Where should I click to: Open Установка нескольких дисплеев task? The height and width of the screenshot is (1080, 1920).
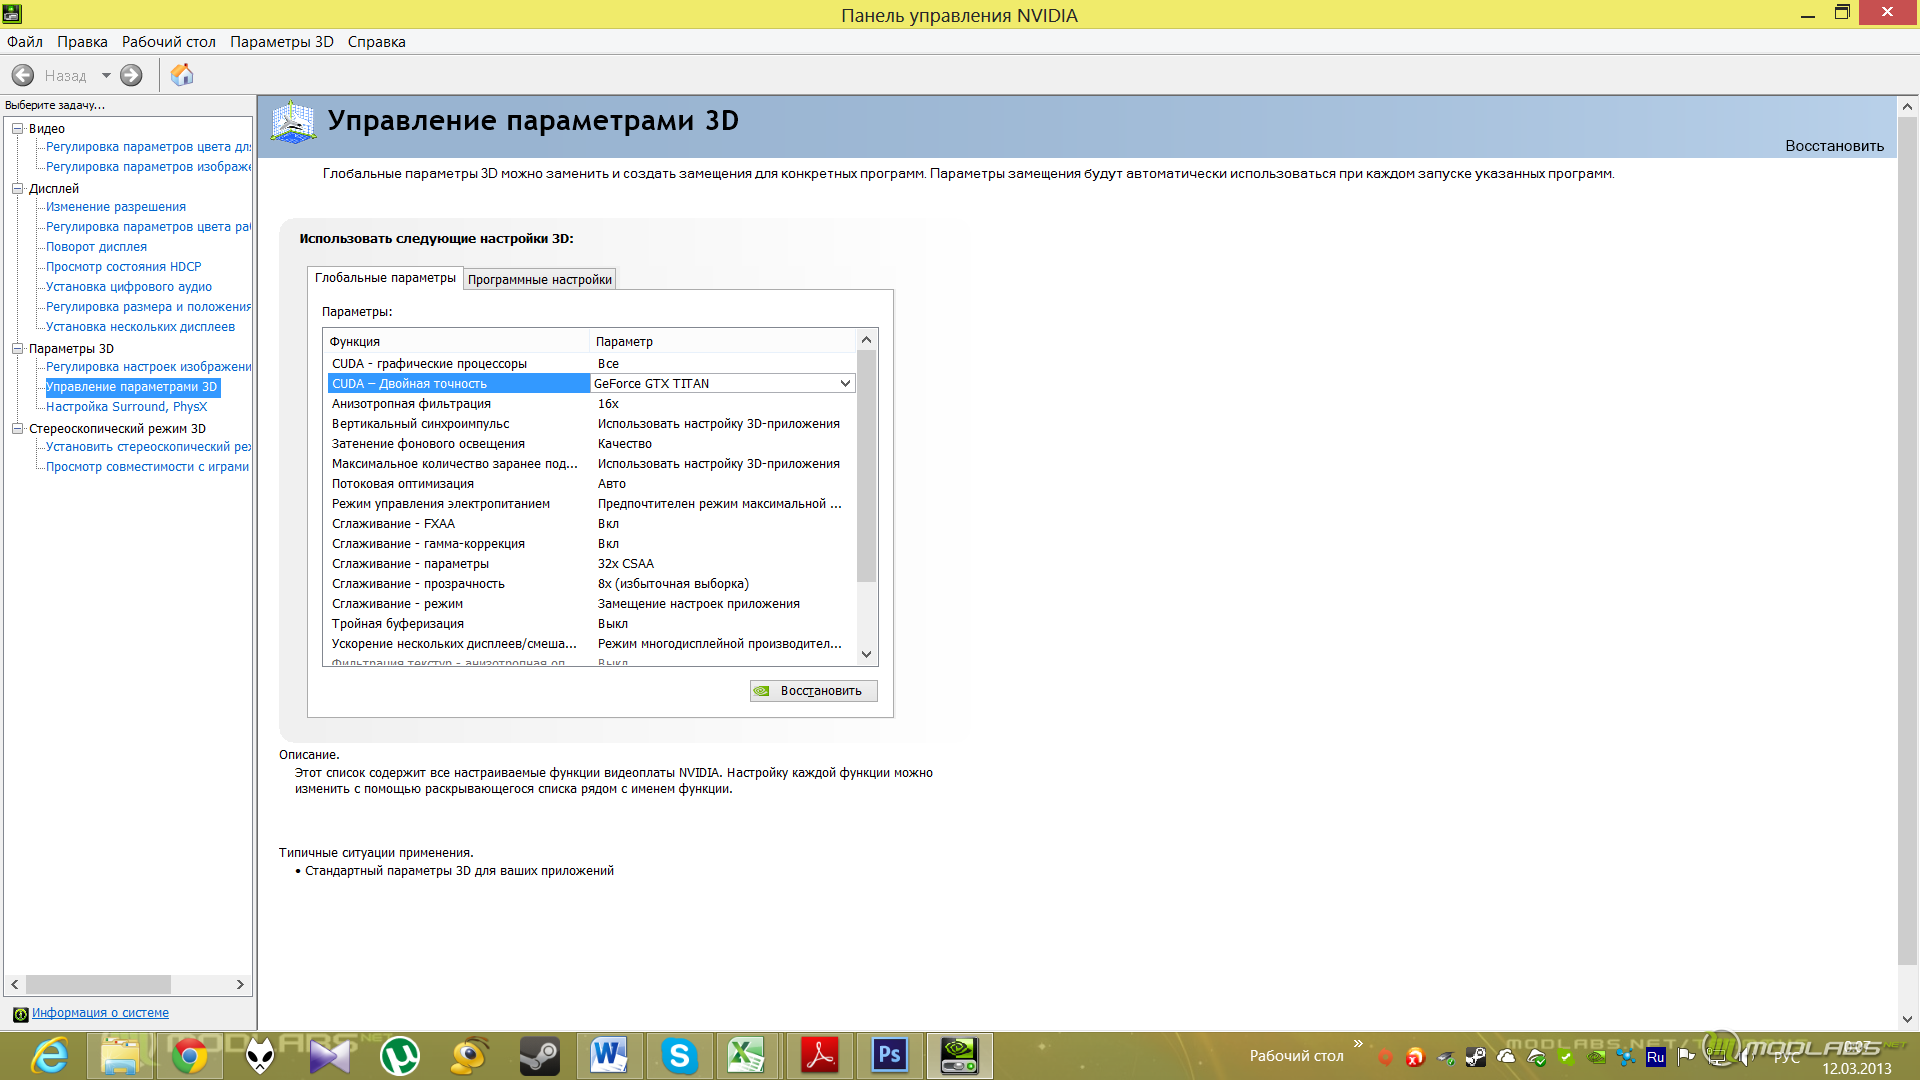pos(140,327)
